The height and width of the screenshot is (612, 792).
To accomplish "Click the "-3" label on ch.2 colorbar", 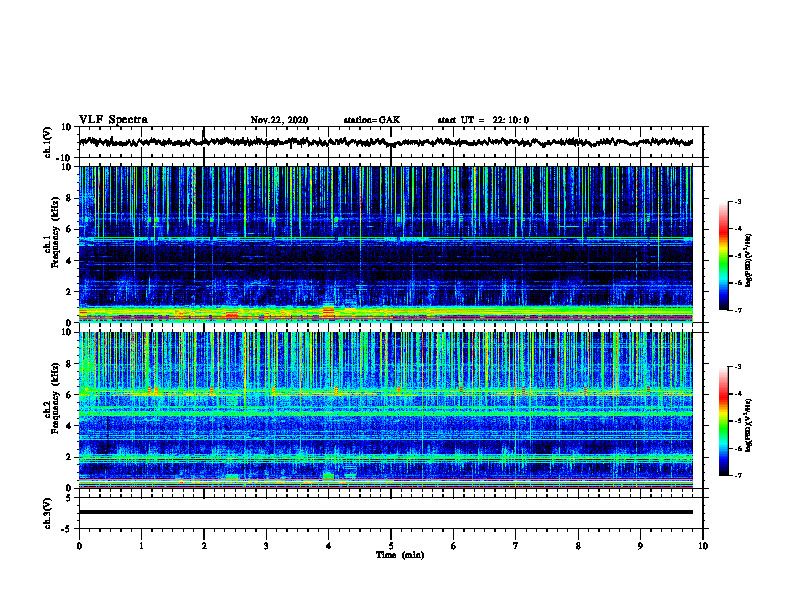I will pyautogui.click(x=738, y=367).
